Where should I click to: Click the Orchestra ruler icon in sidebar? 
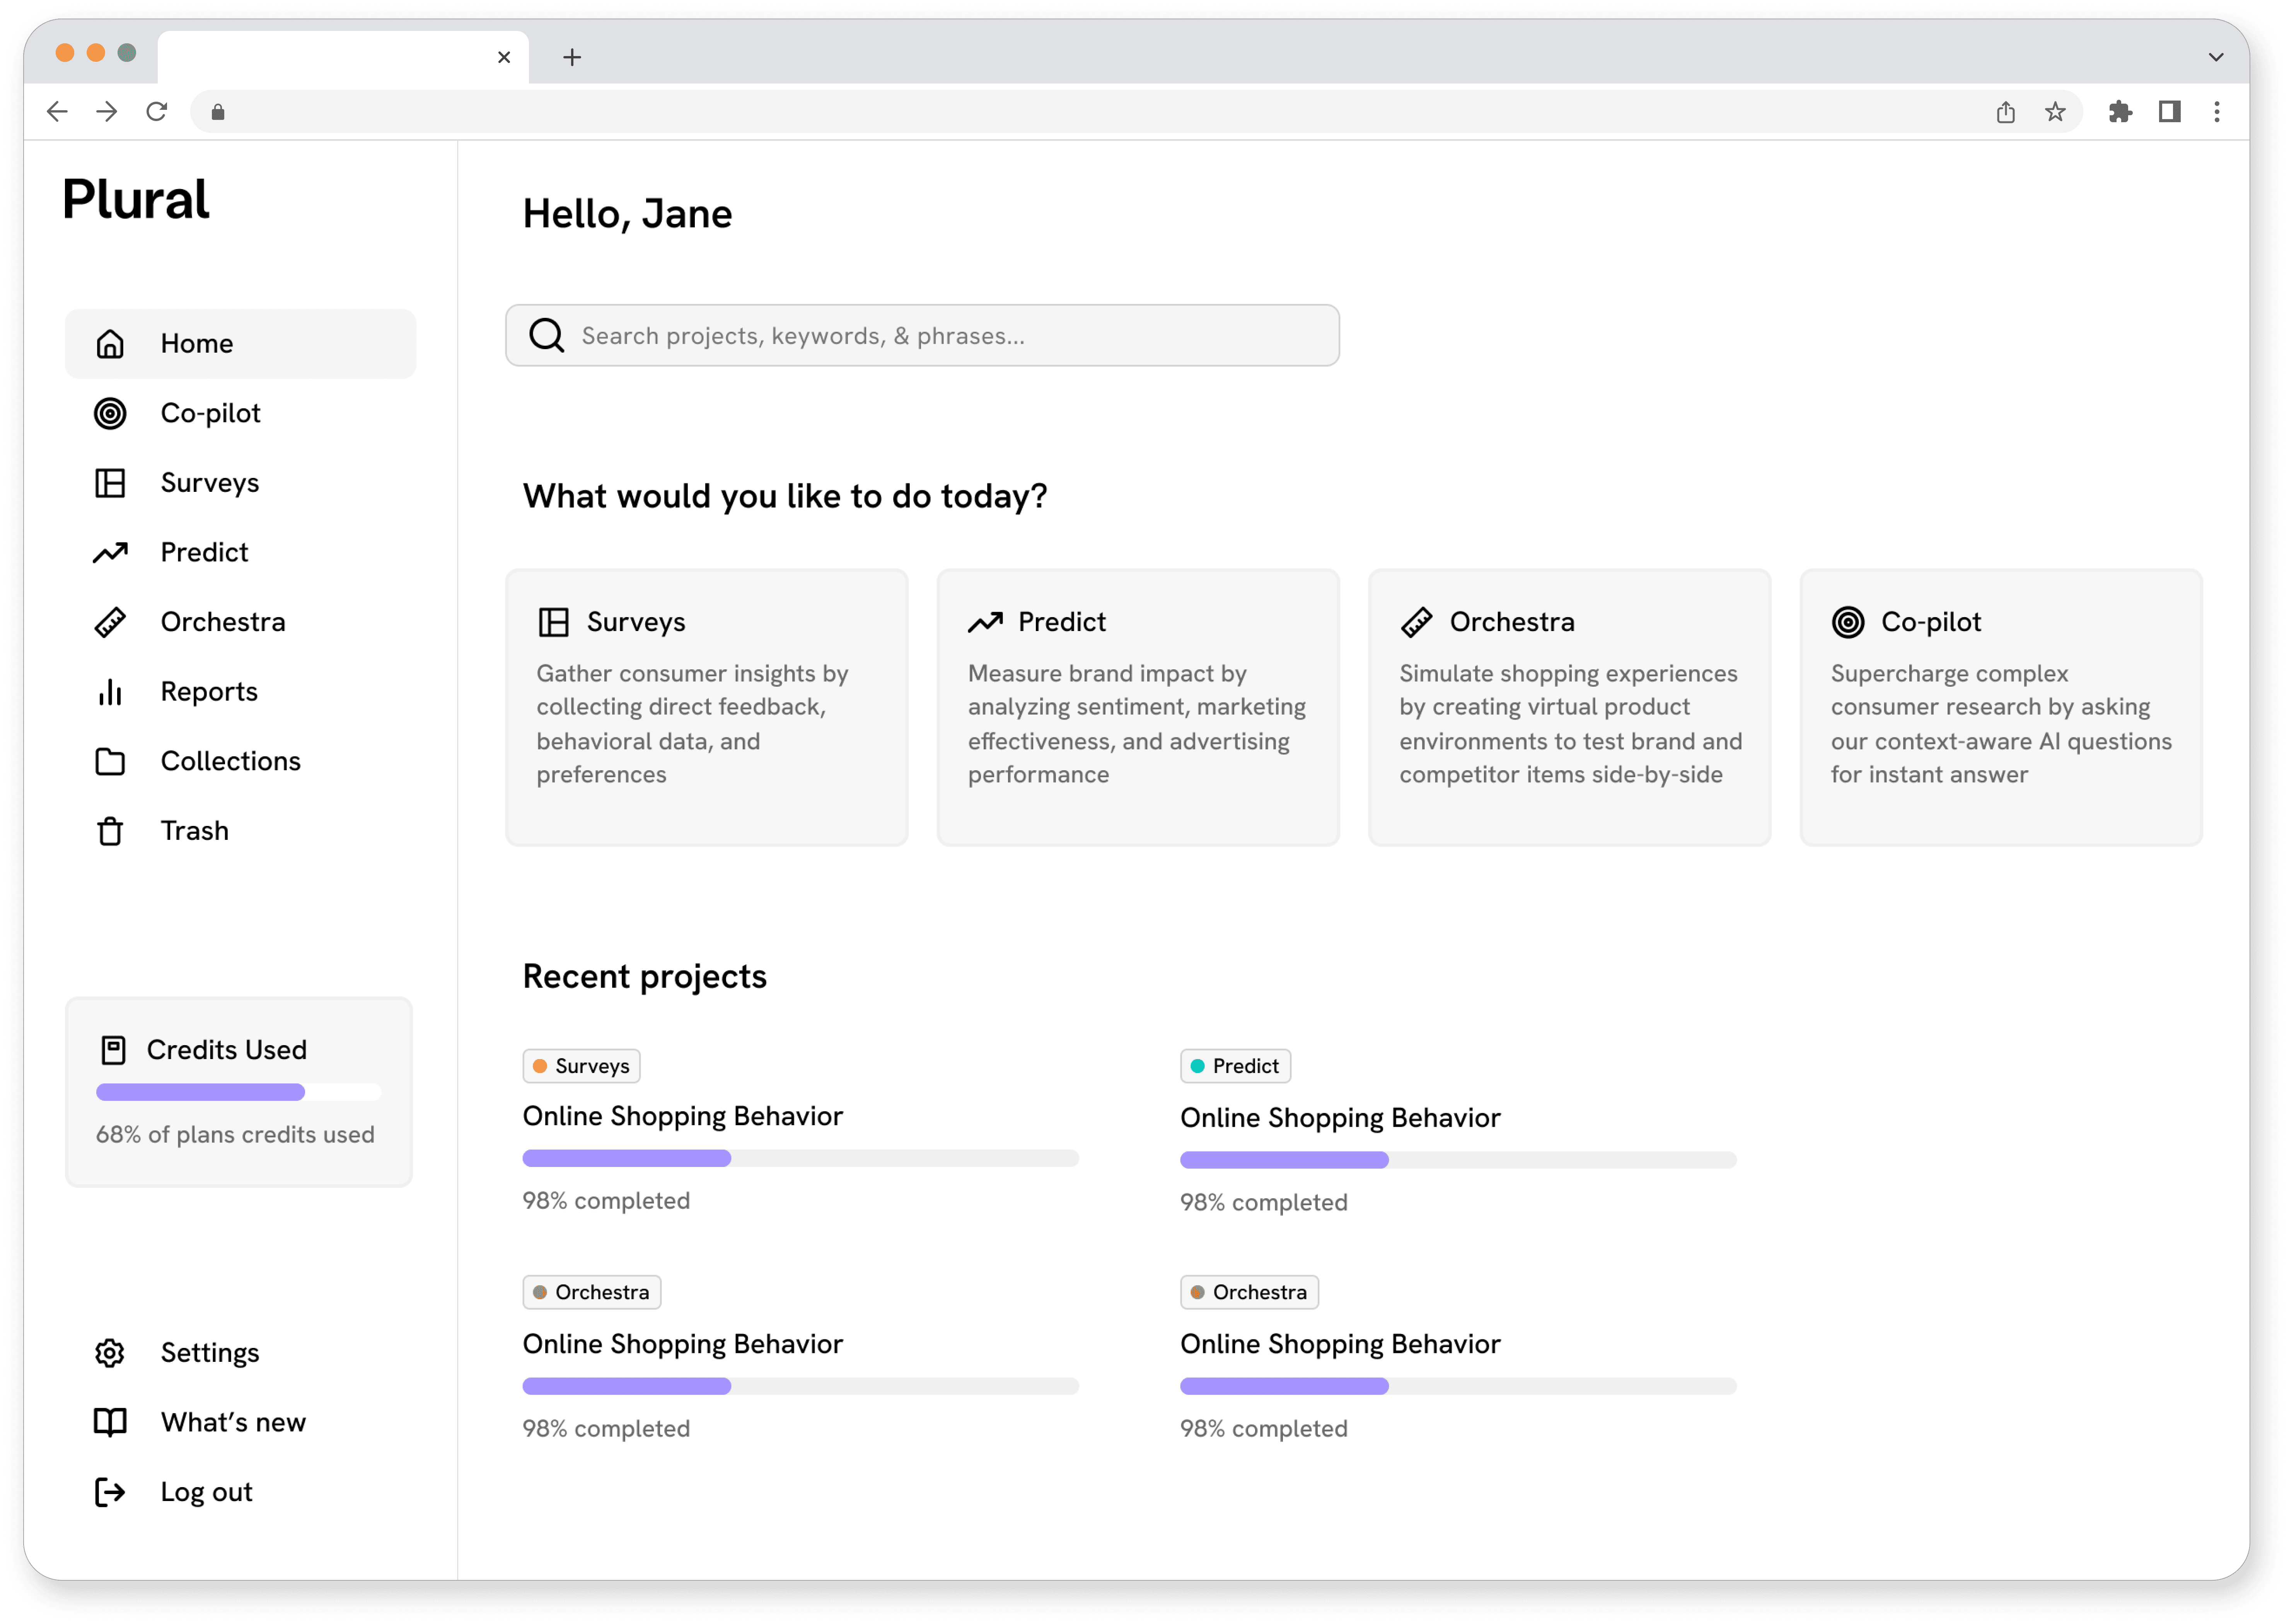click(110, 622)
